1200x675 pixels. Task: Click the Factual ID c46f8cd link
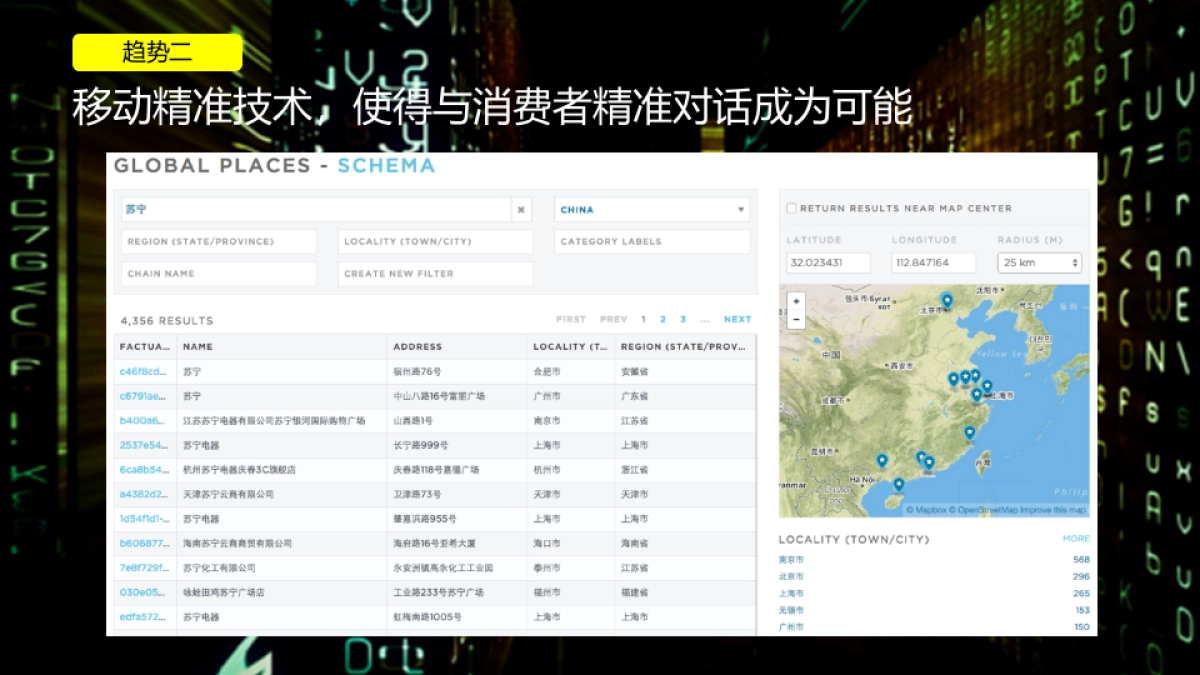click(x=143, y=370)
